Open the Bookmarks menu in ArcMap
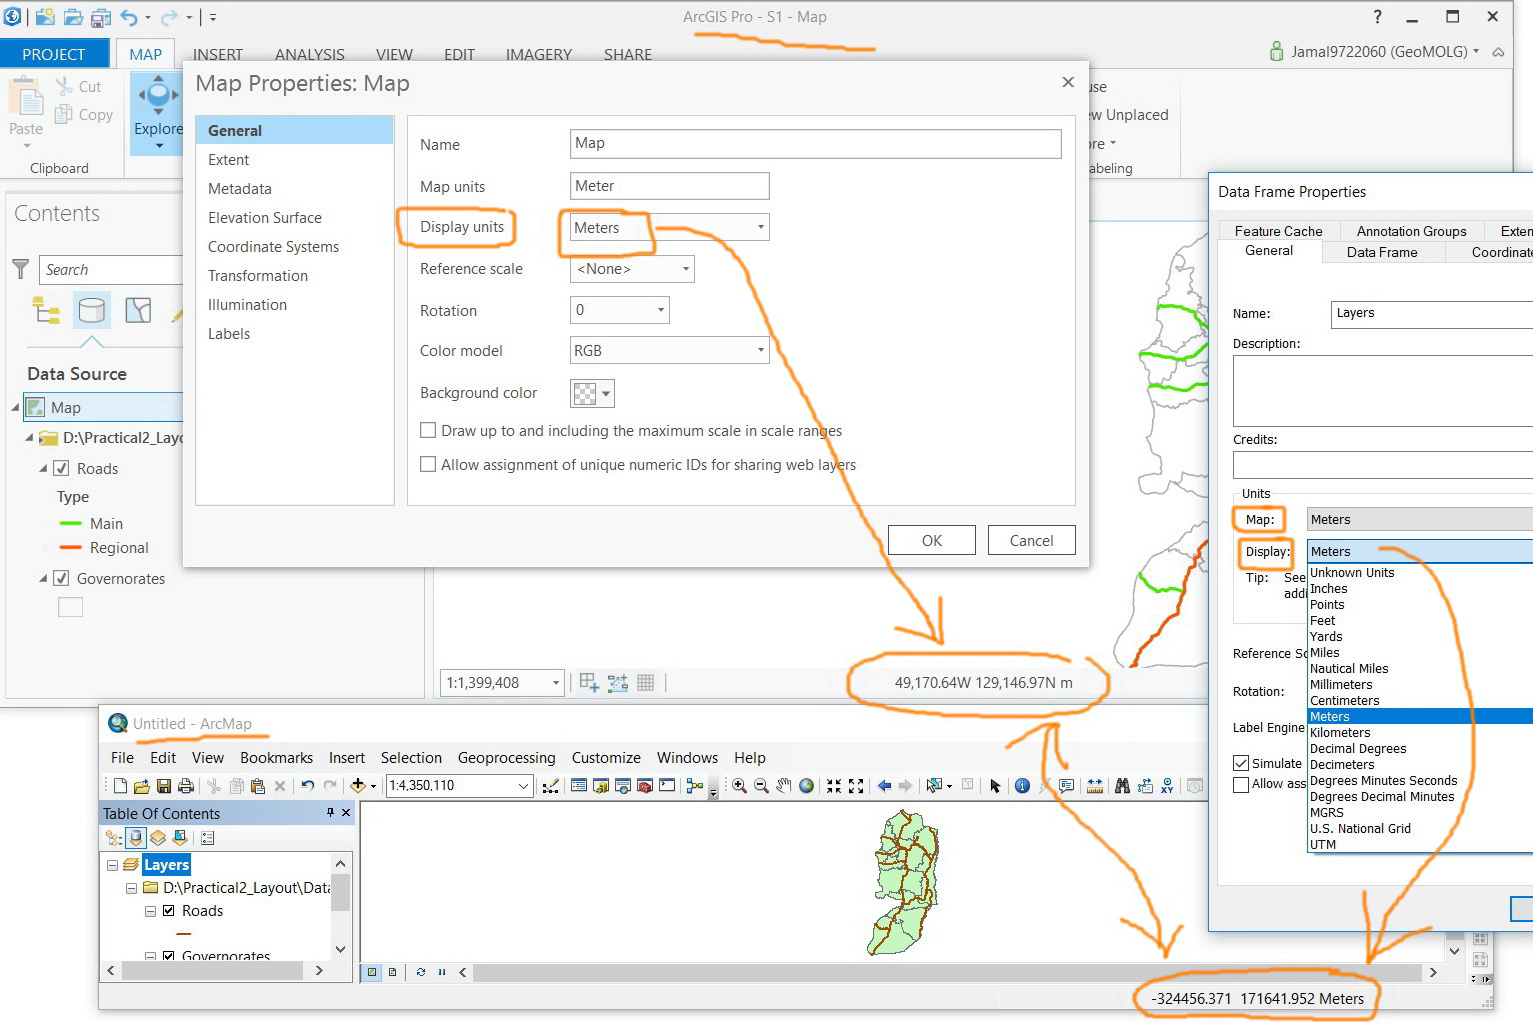 (276, 758)
